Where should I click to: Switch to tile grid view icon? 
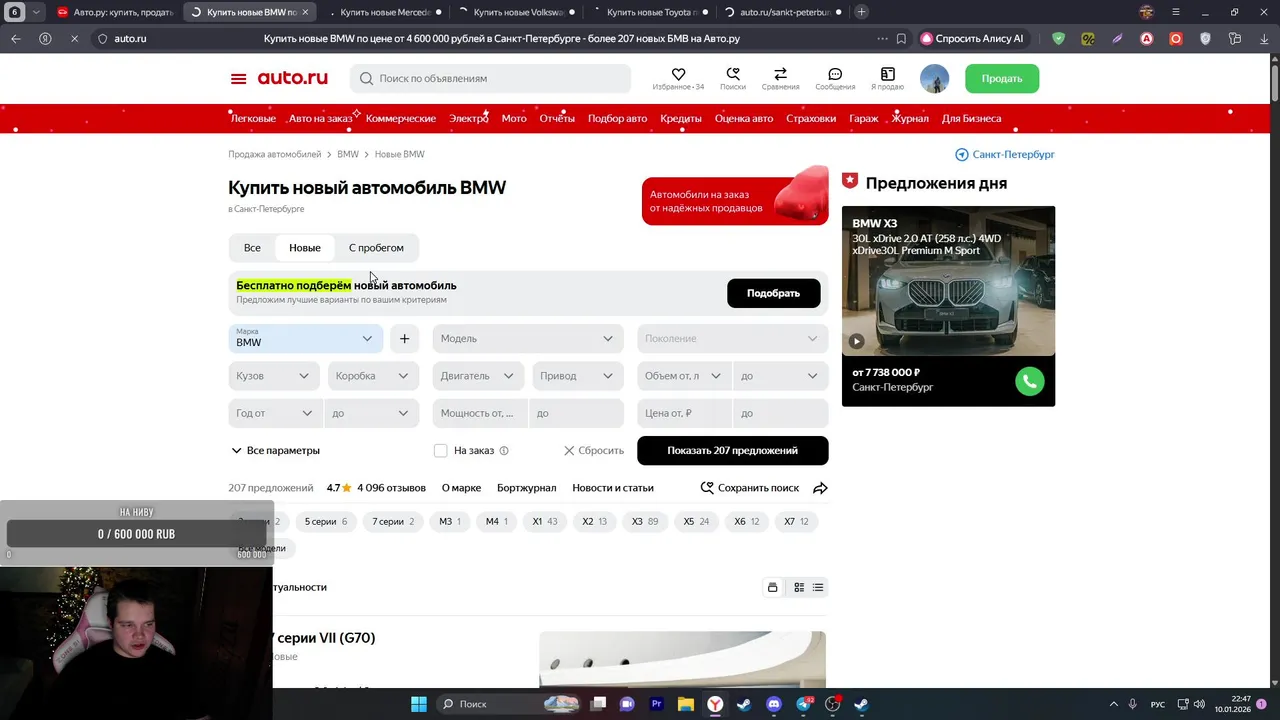click(x=799, y=587)
